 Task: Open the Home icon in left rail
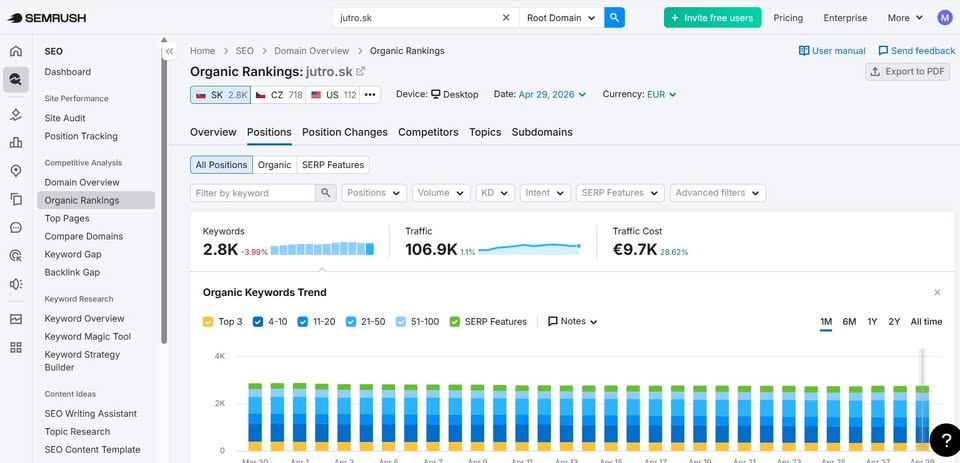tap(16, 51)
